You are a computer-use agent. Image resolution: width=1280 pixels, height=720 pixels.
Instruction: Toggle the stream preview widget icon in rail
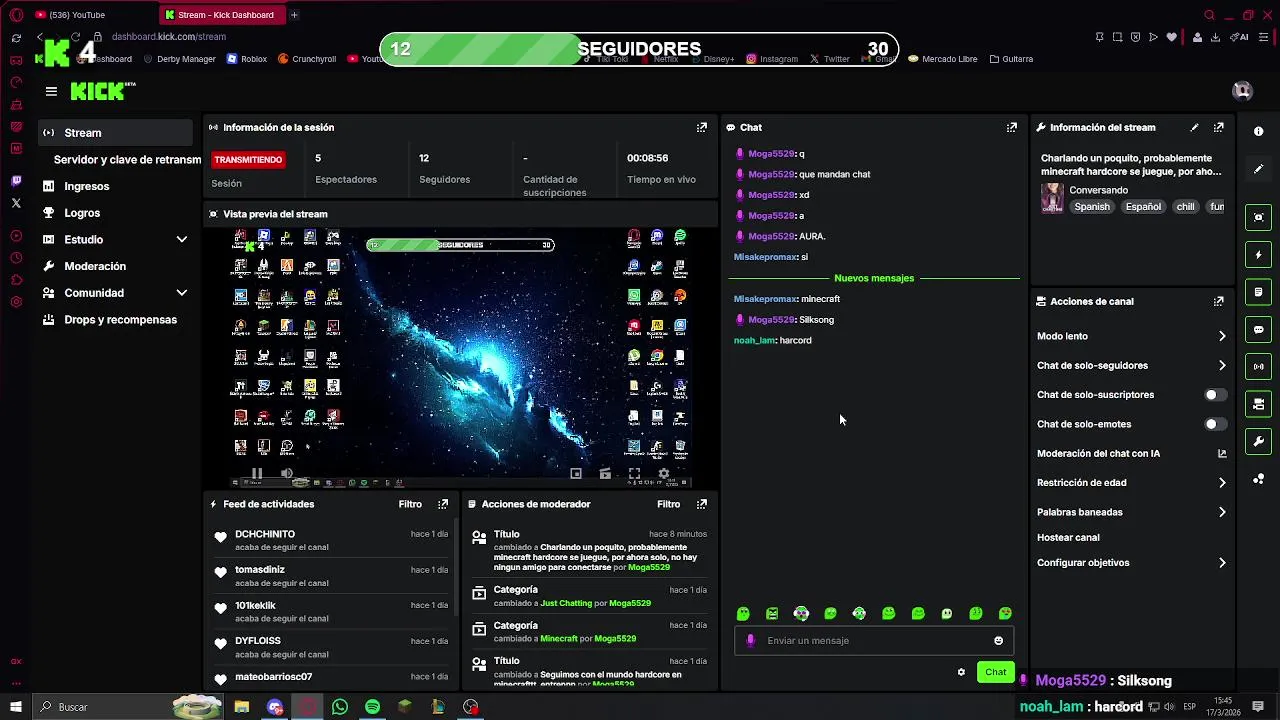(1259, 218)
